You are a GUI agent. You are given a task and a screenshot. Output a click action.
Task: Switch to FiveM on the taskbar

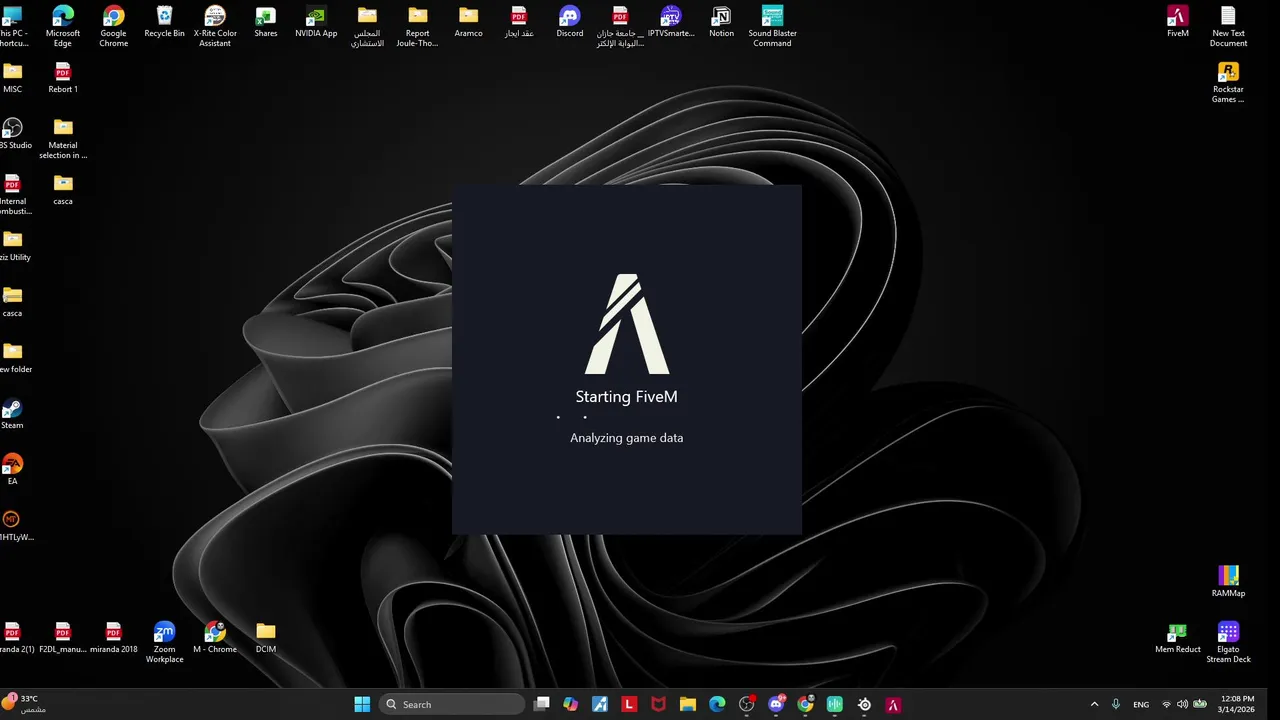pos(893,704)
